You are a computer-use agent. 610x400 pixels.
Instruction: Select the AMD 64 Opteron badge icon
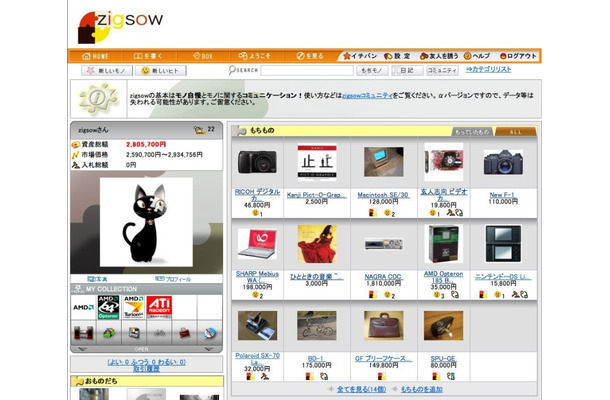108,307
